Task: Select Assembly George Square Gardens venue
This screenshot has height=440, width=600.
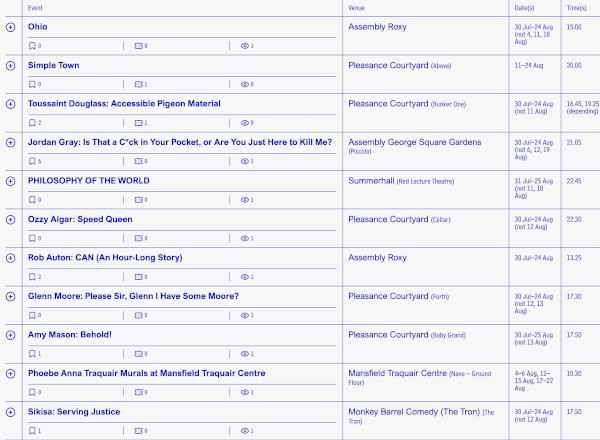Action: coord(415,142)
